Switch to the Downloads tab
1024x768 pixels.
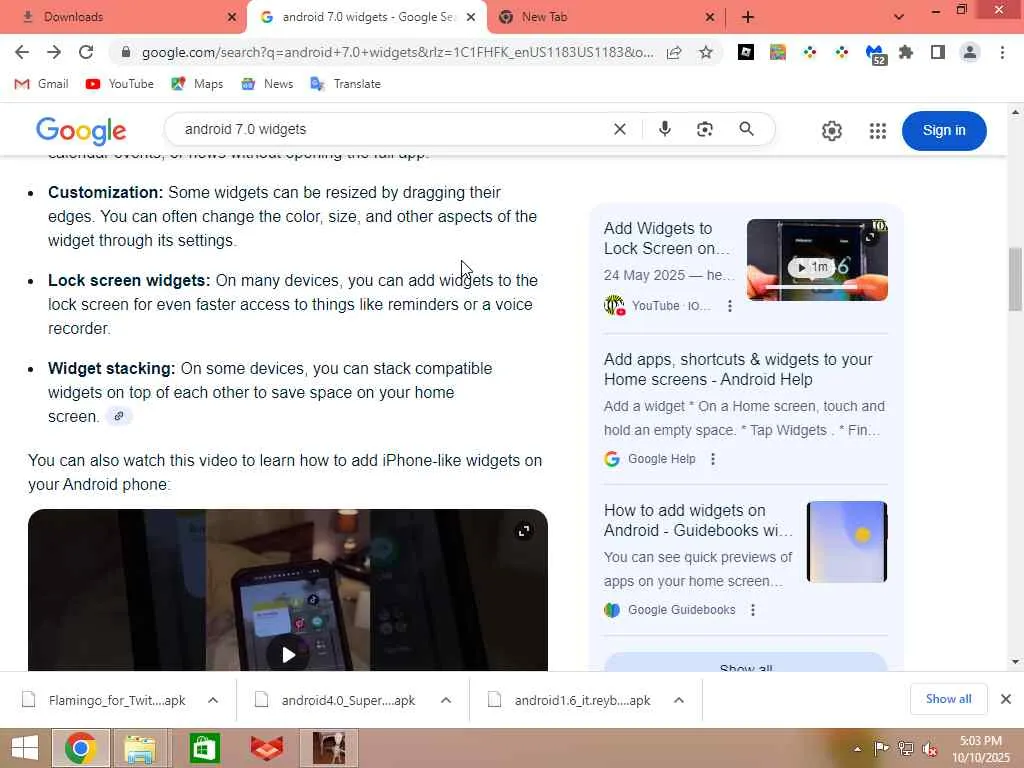click(124, 17)
